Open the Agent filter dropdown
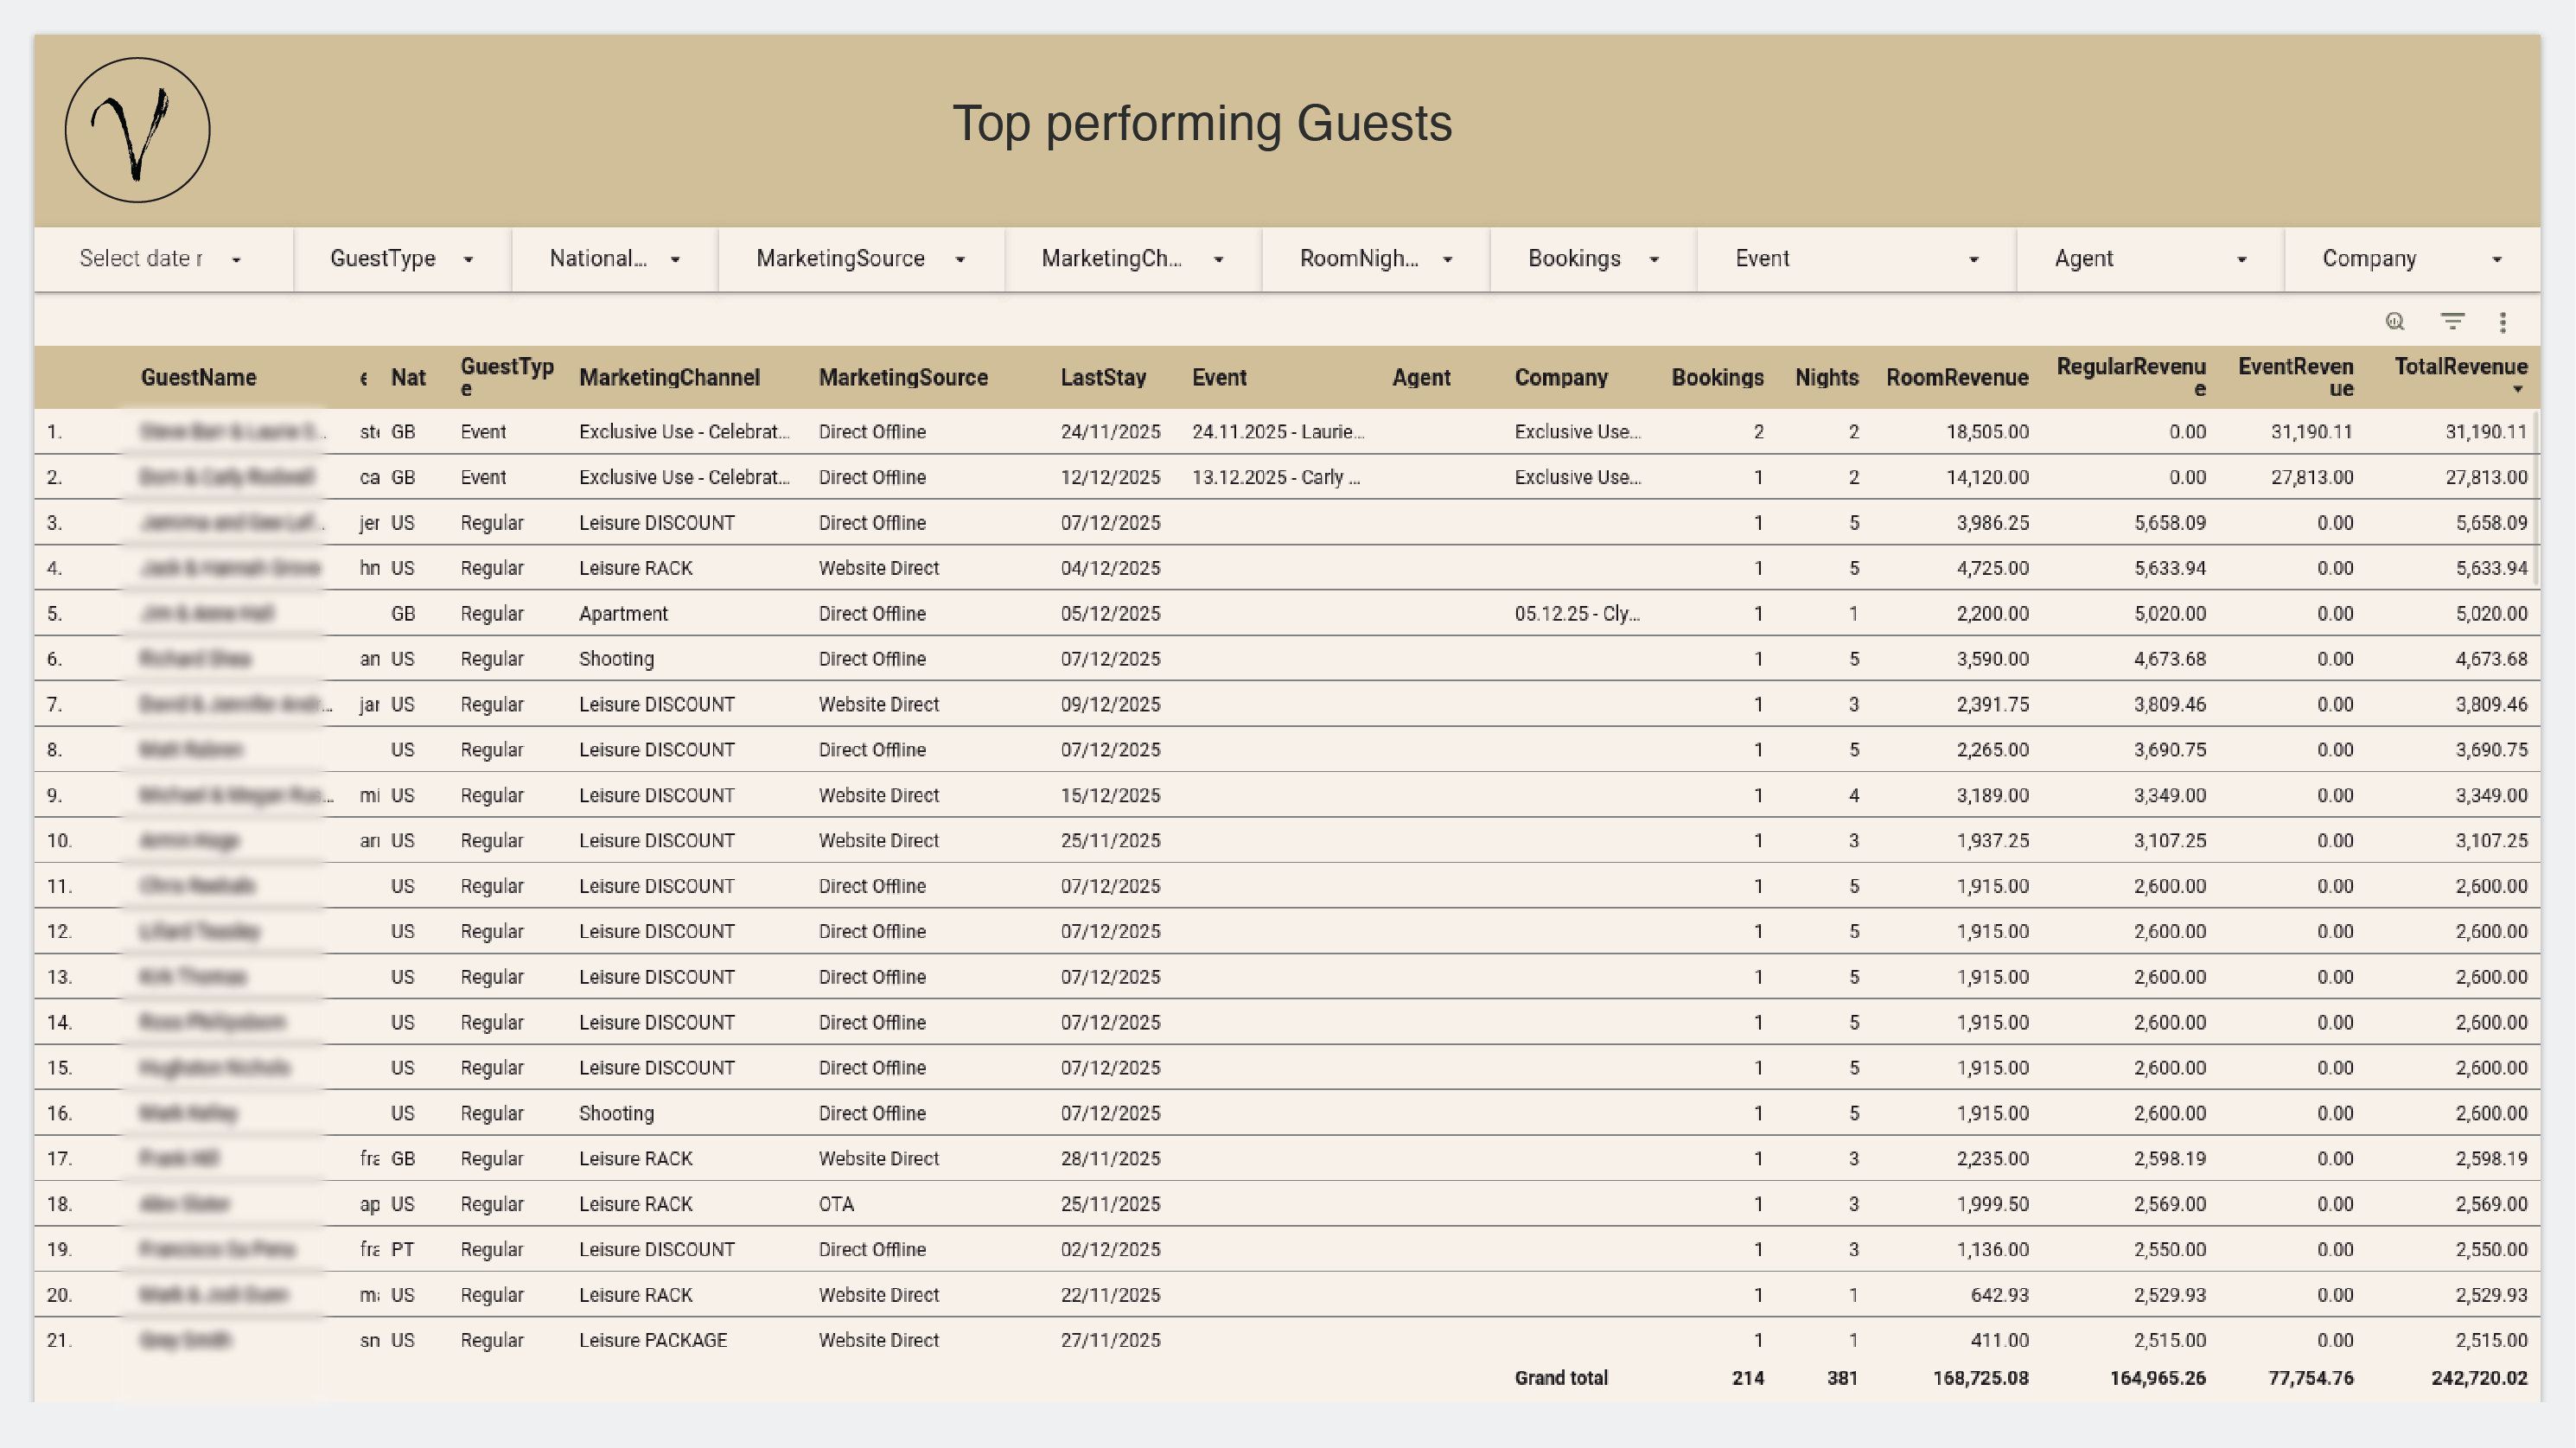The width and height of the screenshot is (2576, 1448). [2149, 259]
